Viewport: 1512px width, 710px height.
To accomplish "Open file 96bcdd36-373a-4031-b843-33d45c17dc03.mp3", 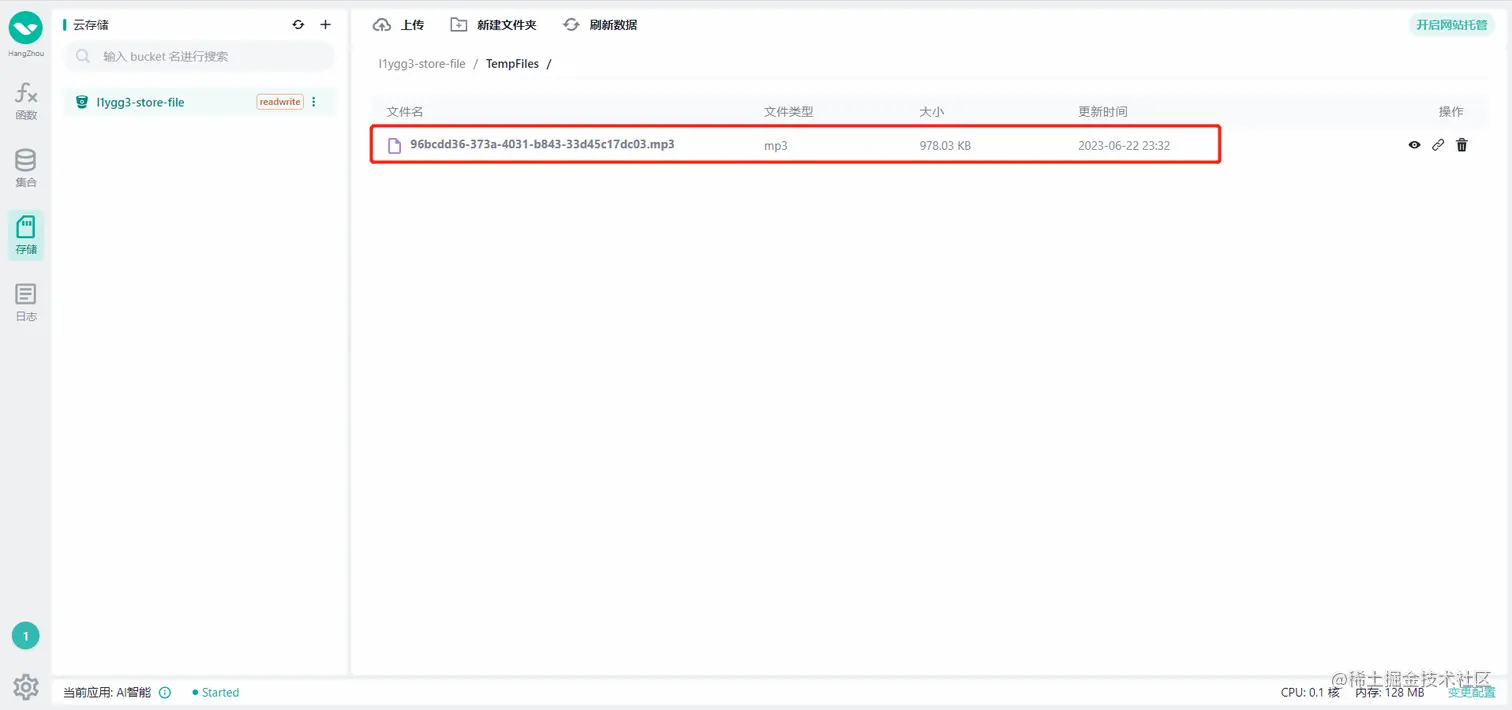I will (542, 145).
